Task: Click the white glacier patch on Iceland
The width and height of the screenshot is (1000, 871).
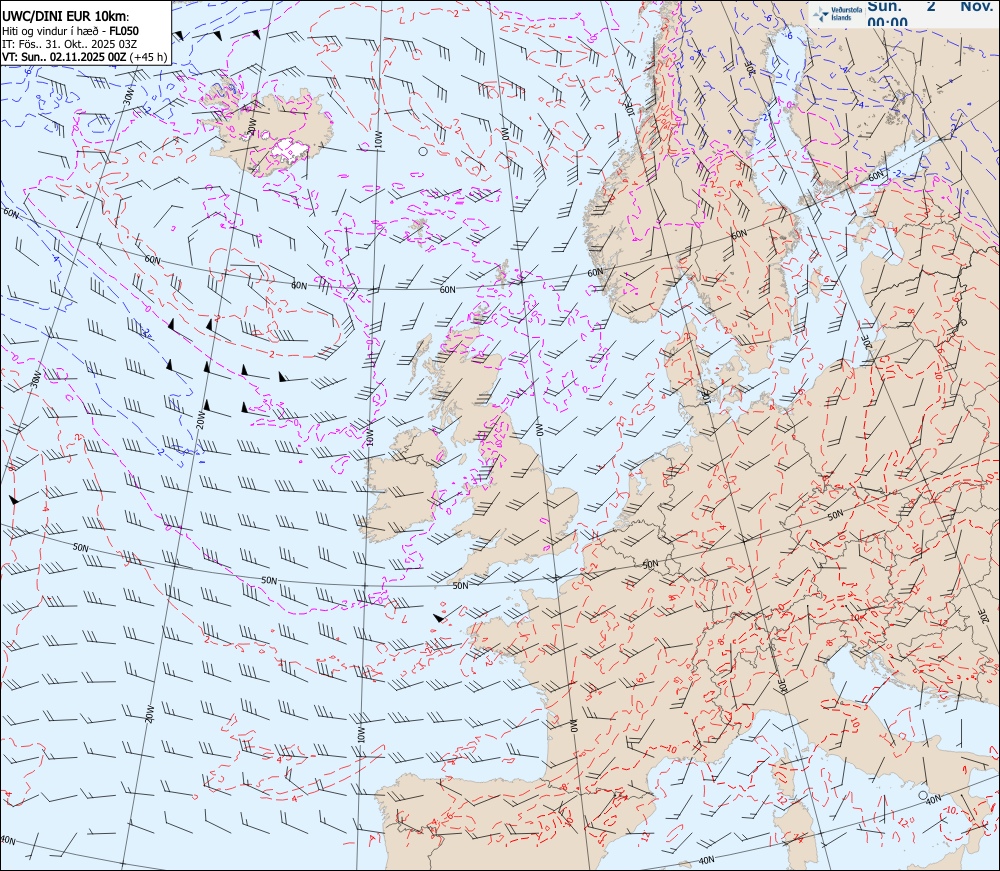Action: point(289,149)
